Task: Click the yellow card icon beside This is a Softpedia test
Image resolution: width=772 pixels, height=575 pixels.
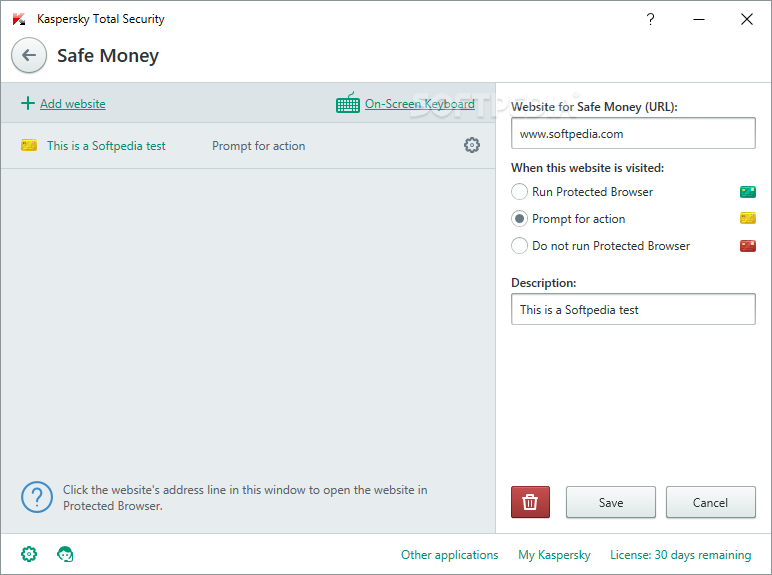Action: click(29, 145)
